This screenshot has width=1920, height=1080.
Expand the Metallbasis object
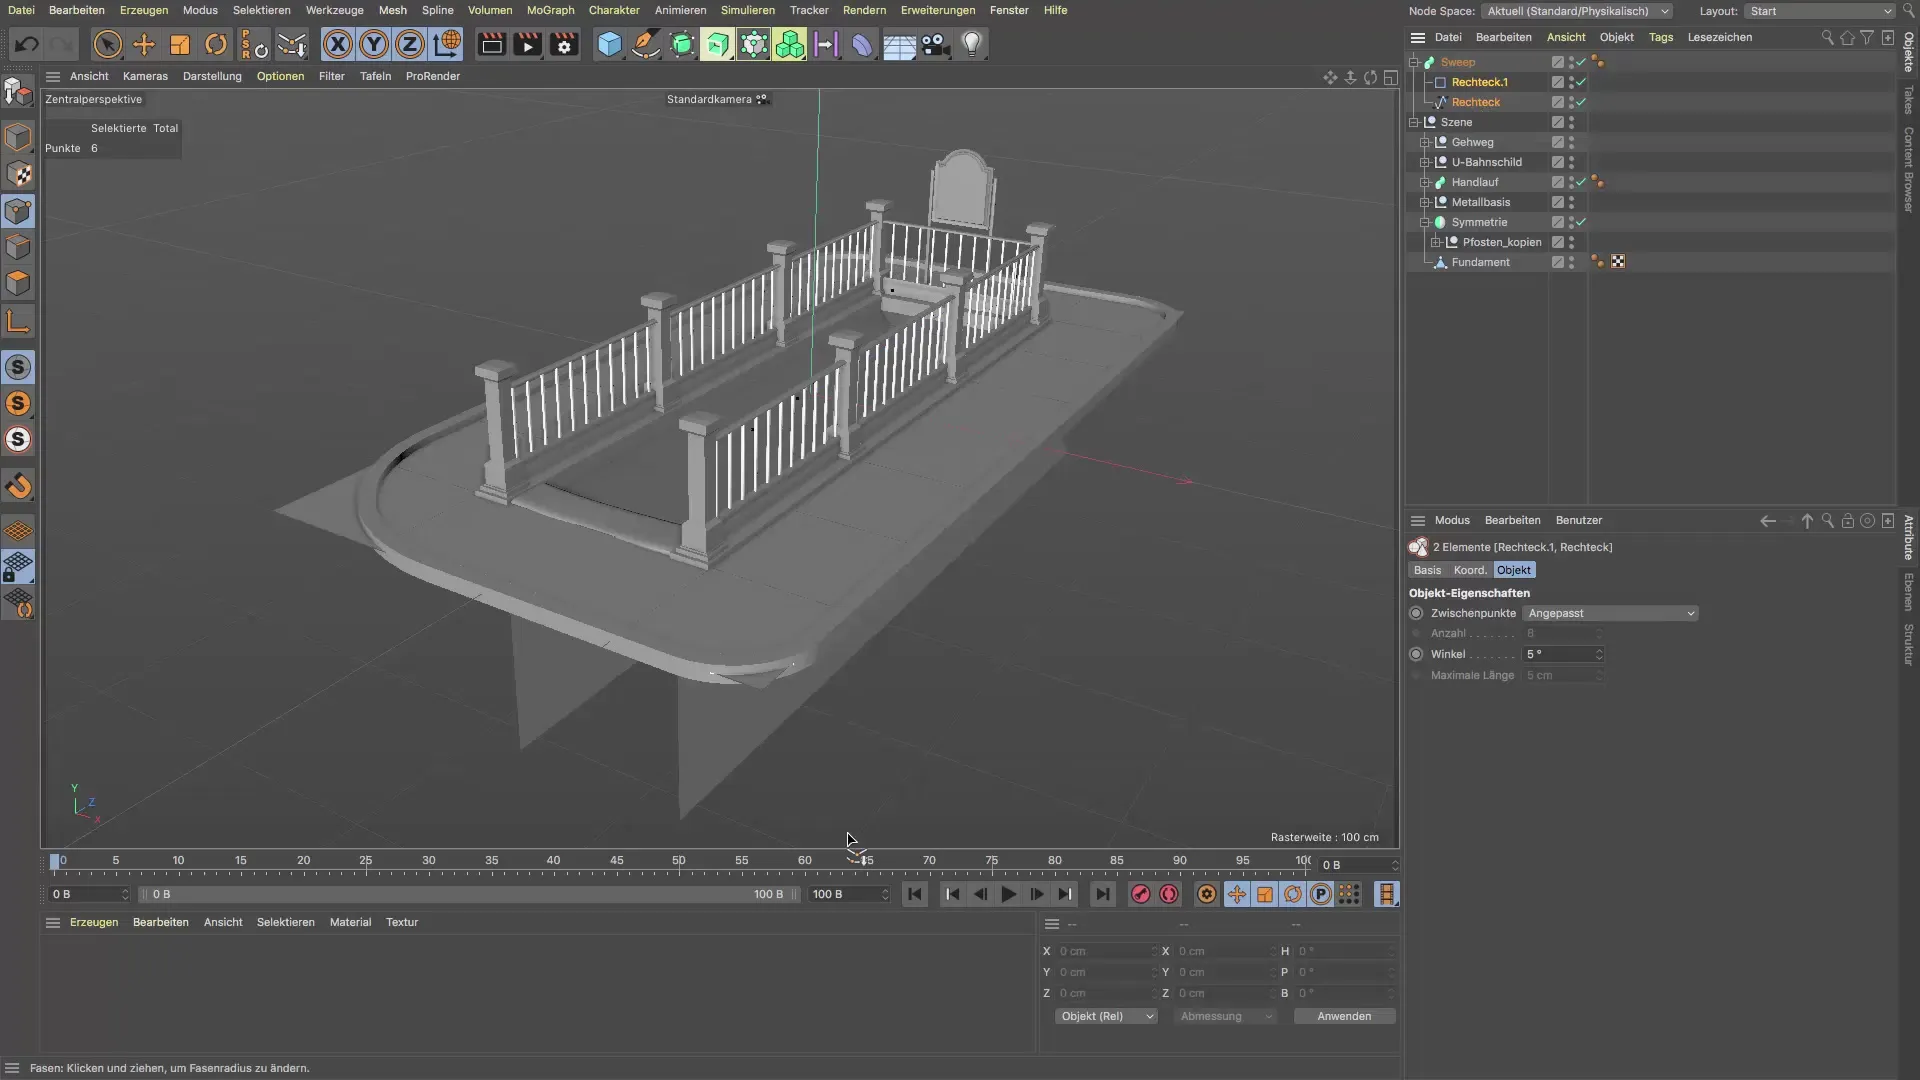click(x=1425, y=202)
